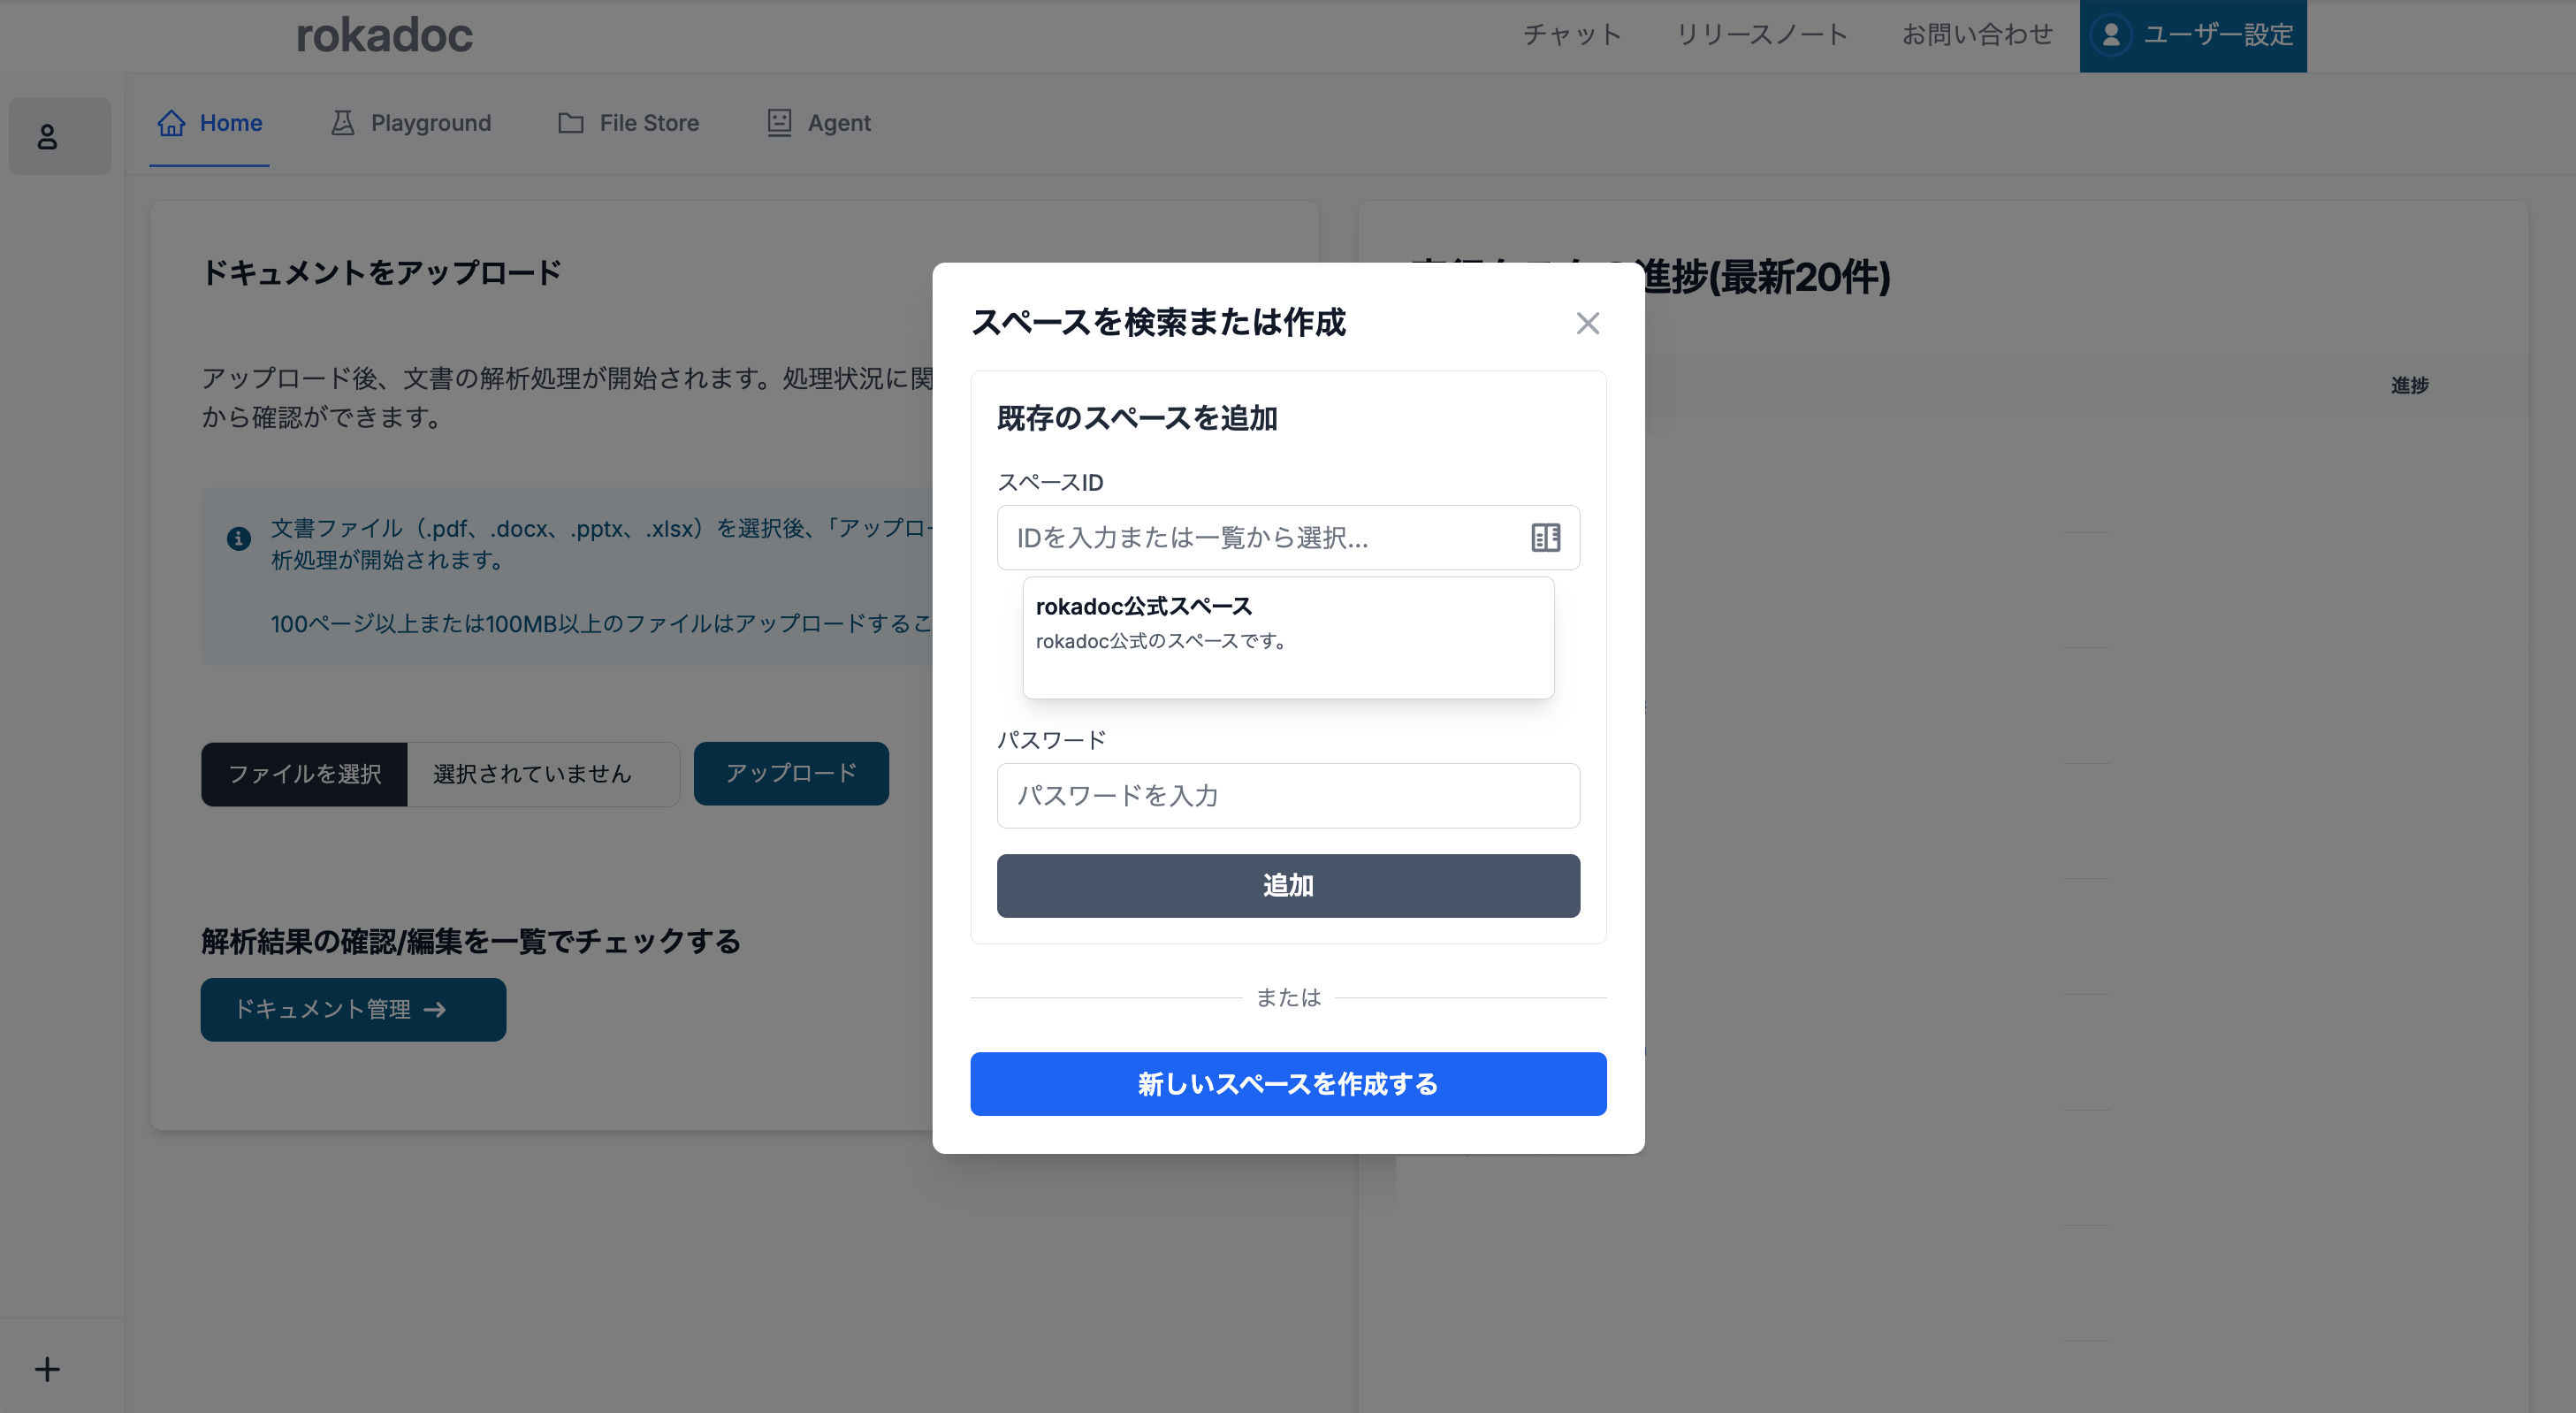Image resolution: width=2576 pixels, height=1413 pixels.
Task: Click the arrow icon in ドキュメント管理
Action: (x=434, y=1010)
